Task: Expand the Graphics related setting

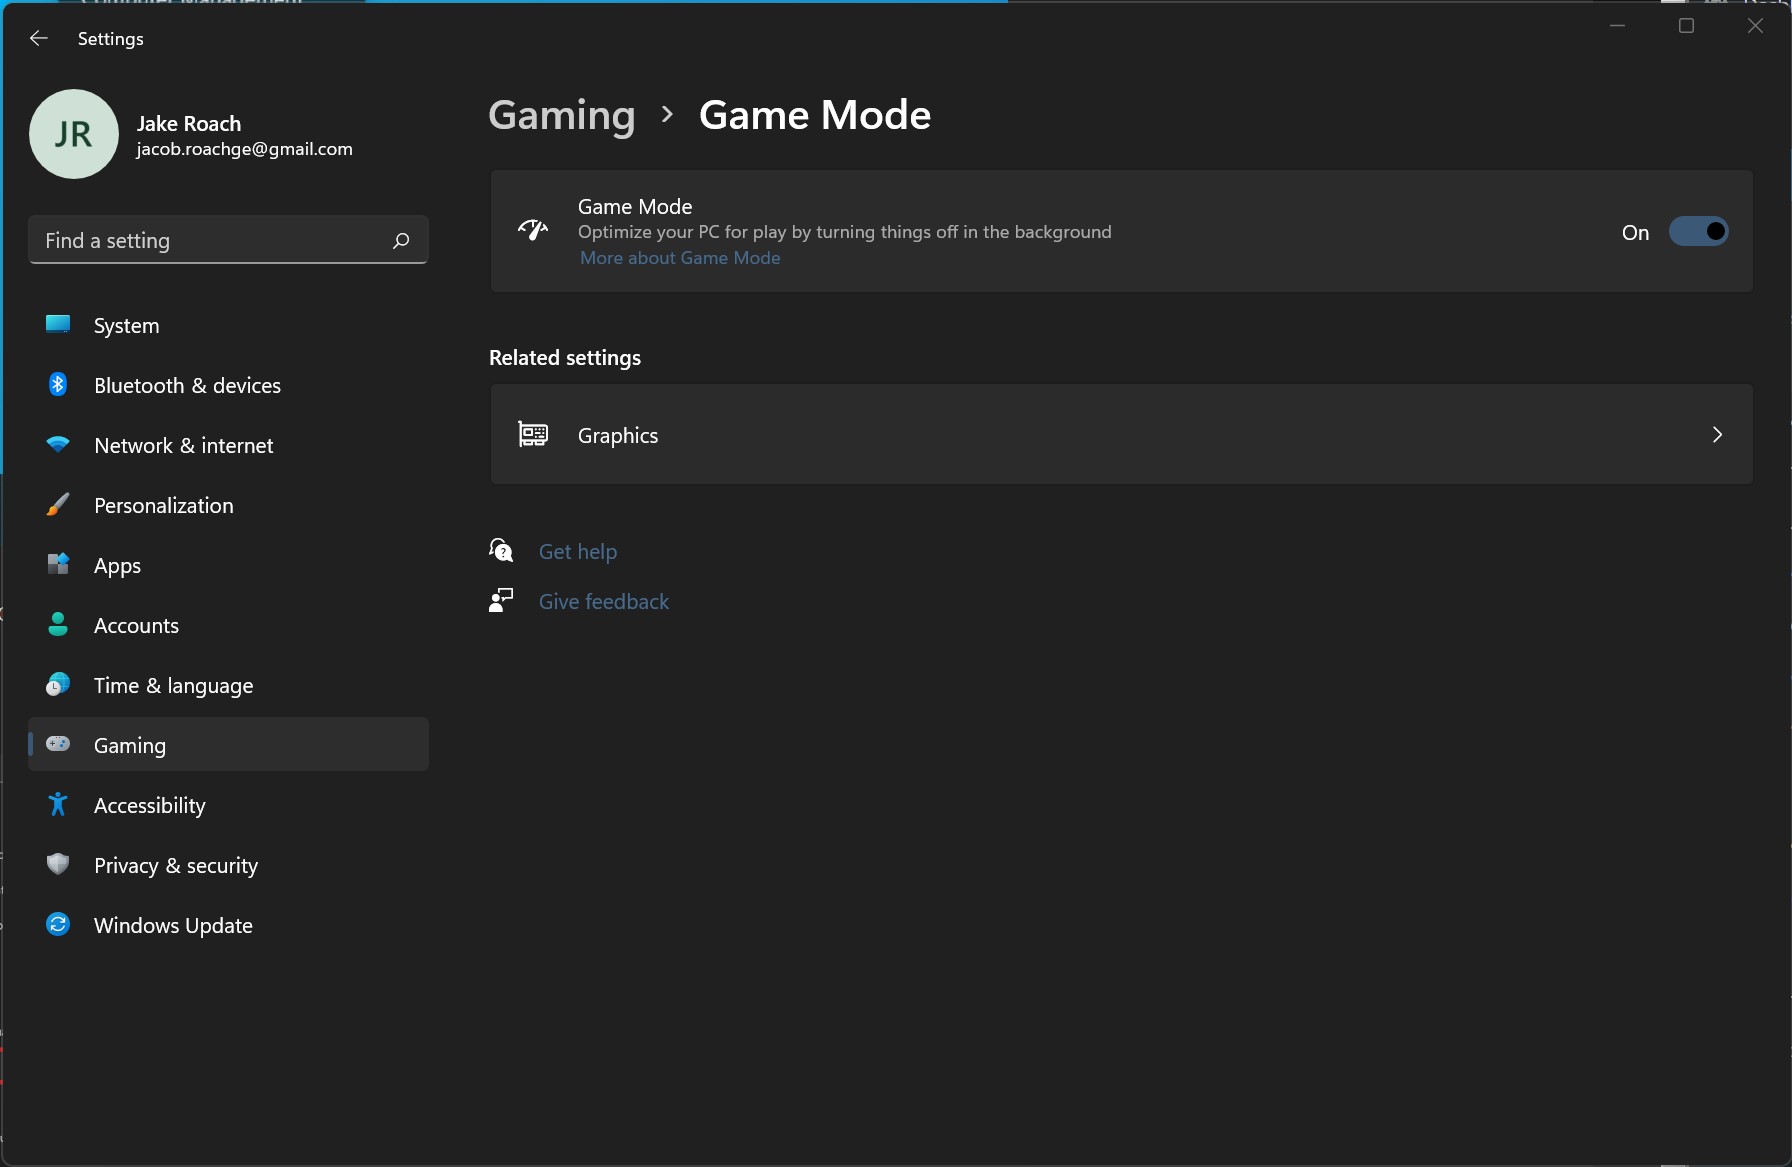Action: click(x=1717, y=434)
